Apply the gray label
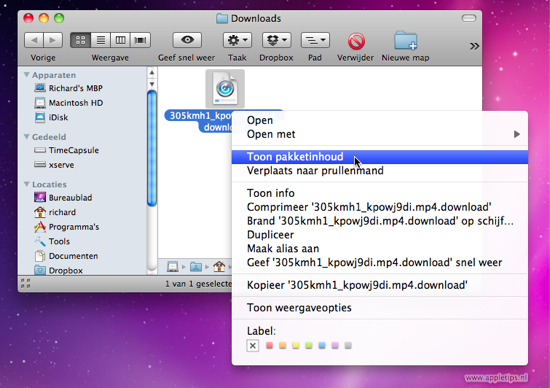Viewport: 550px width, 388px height. (348, 346)
